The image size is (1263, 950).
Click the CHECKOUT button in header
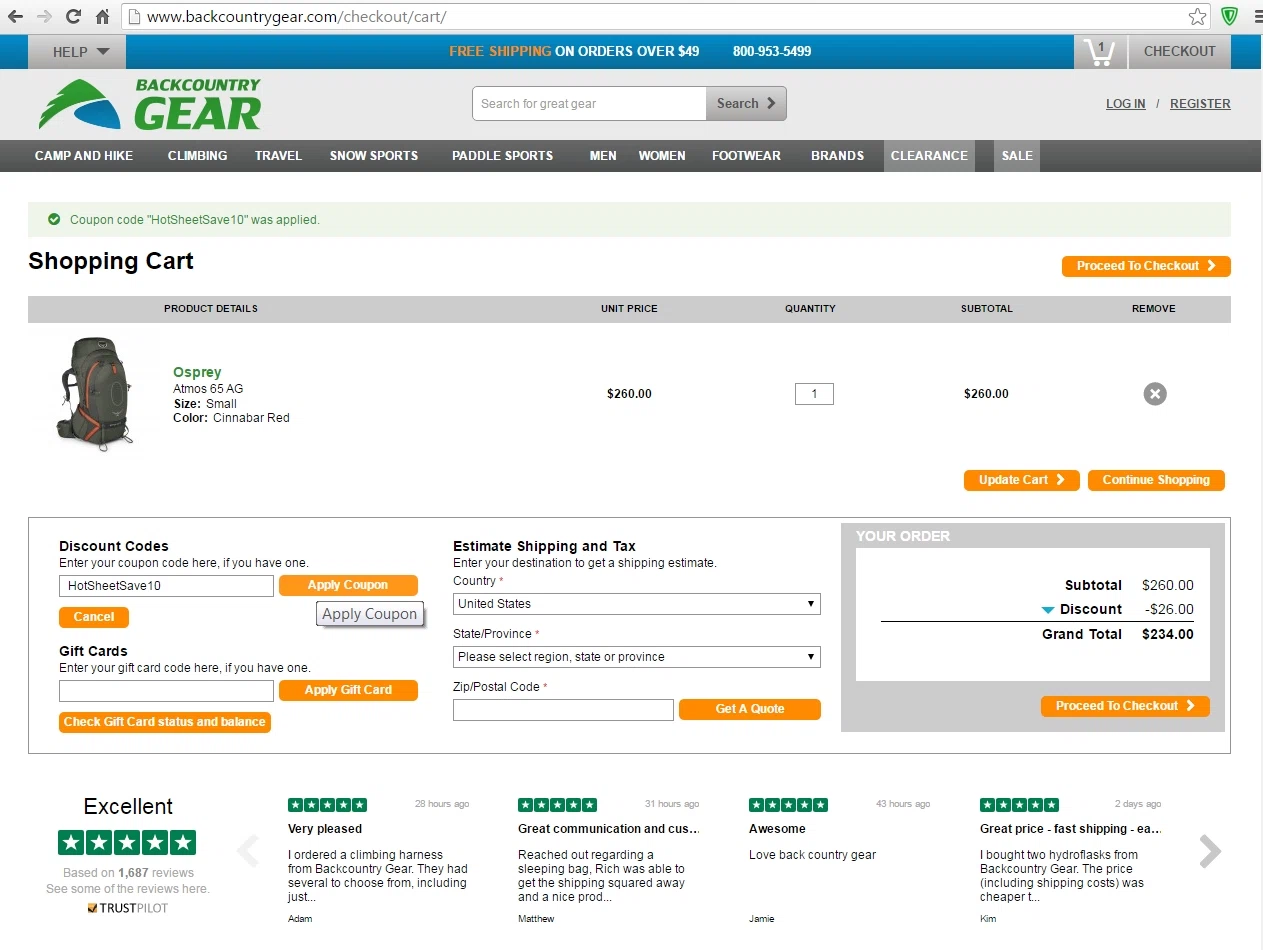click(1180, 52)
